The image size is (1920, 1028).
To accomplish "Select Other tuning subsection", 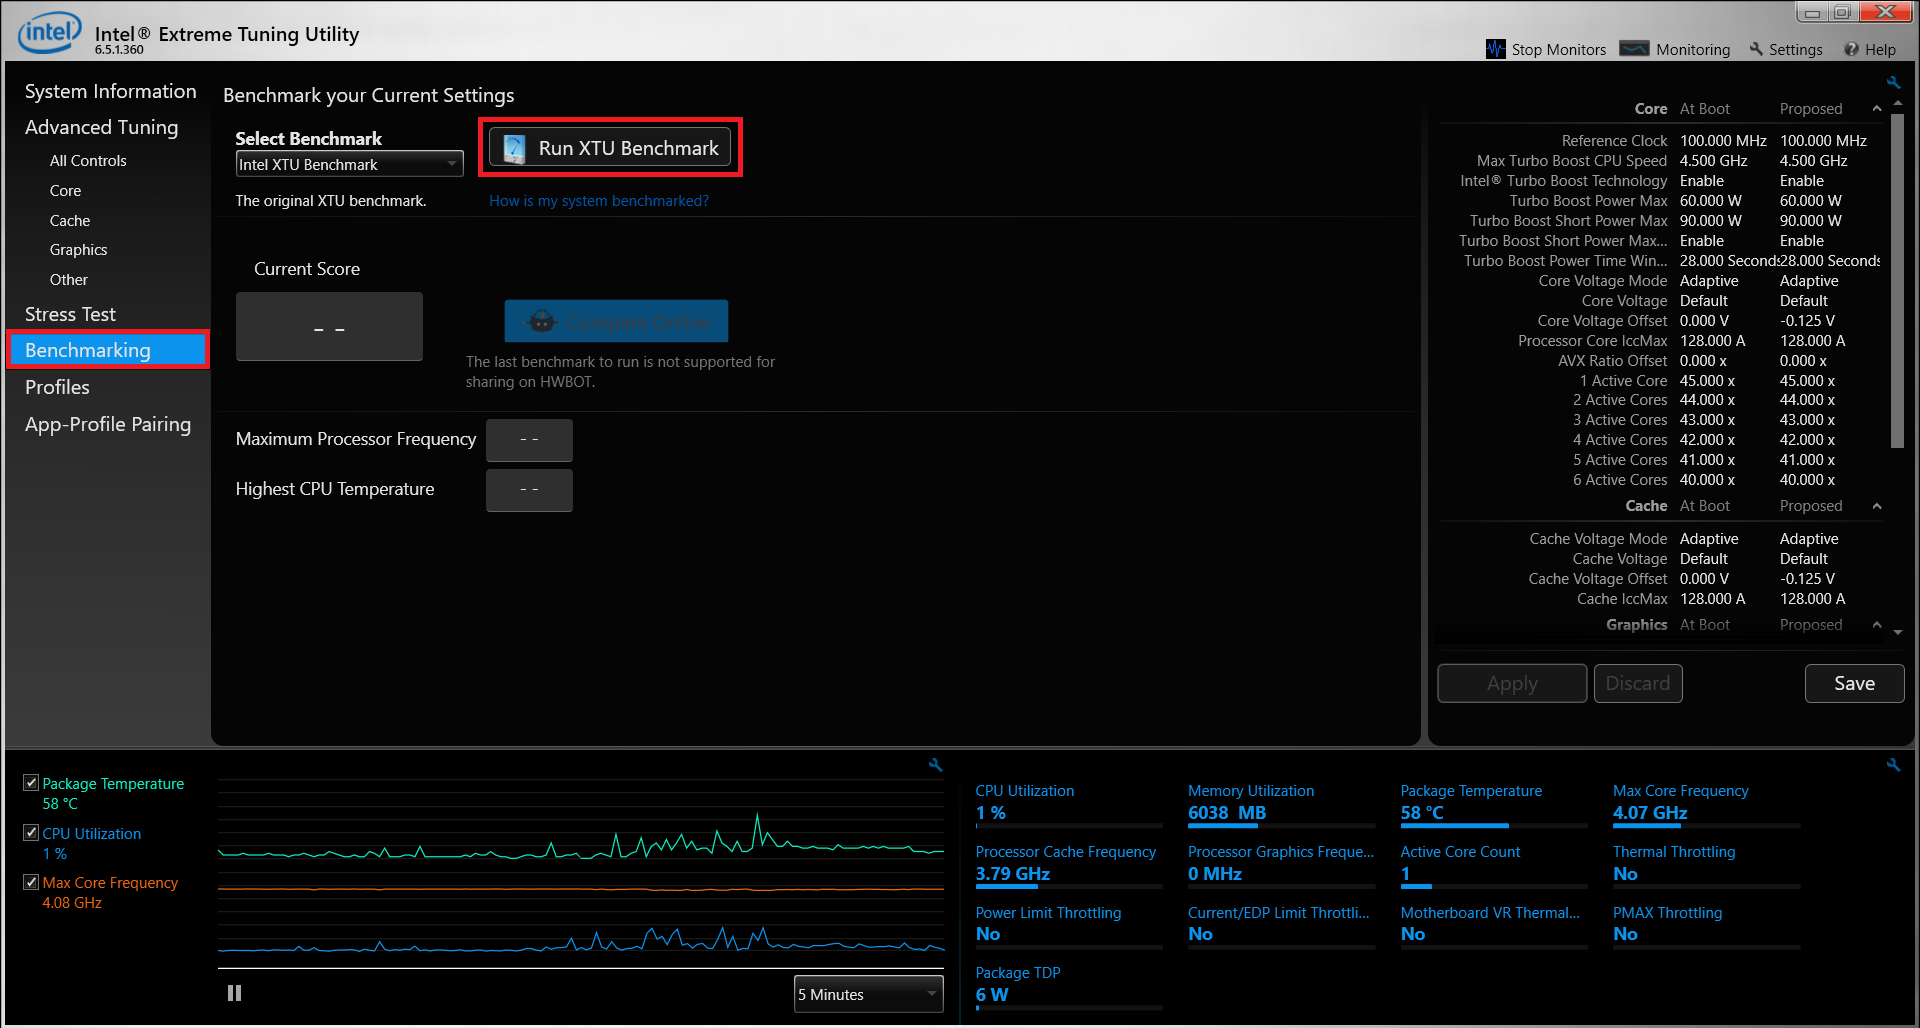I will 69,280.
